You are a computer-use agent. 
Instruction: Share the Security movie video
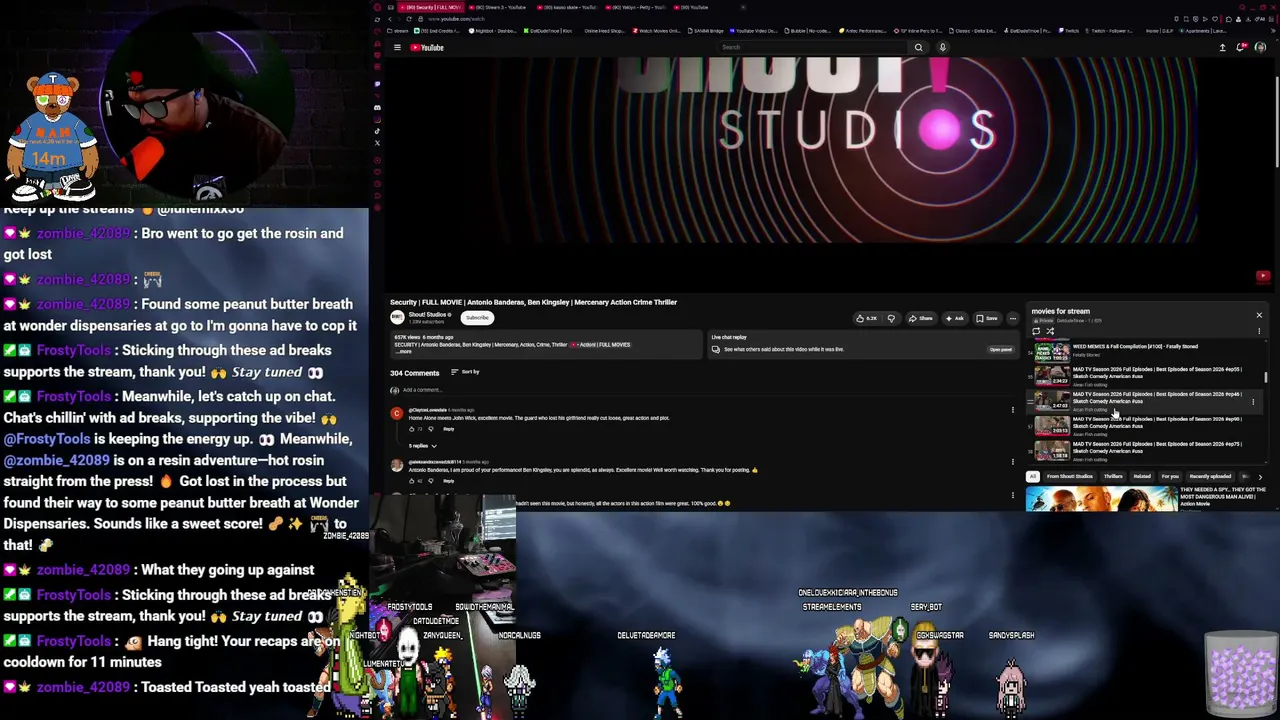[921, 318]
